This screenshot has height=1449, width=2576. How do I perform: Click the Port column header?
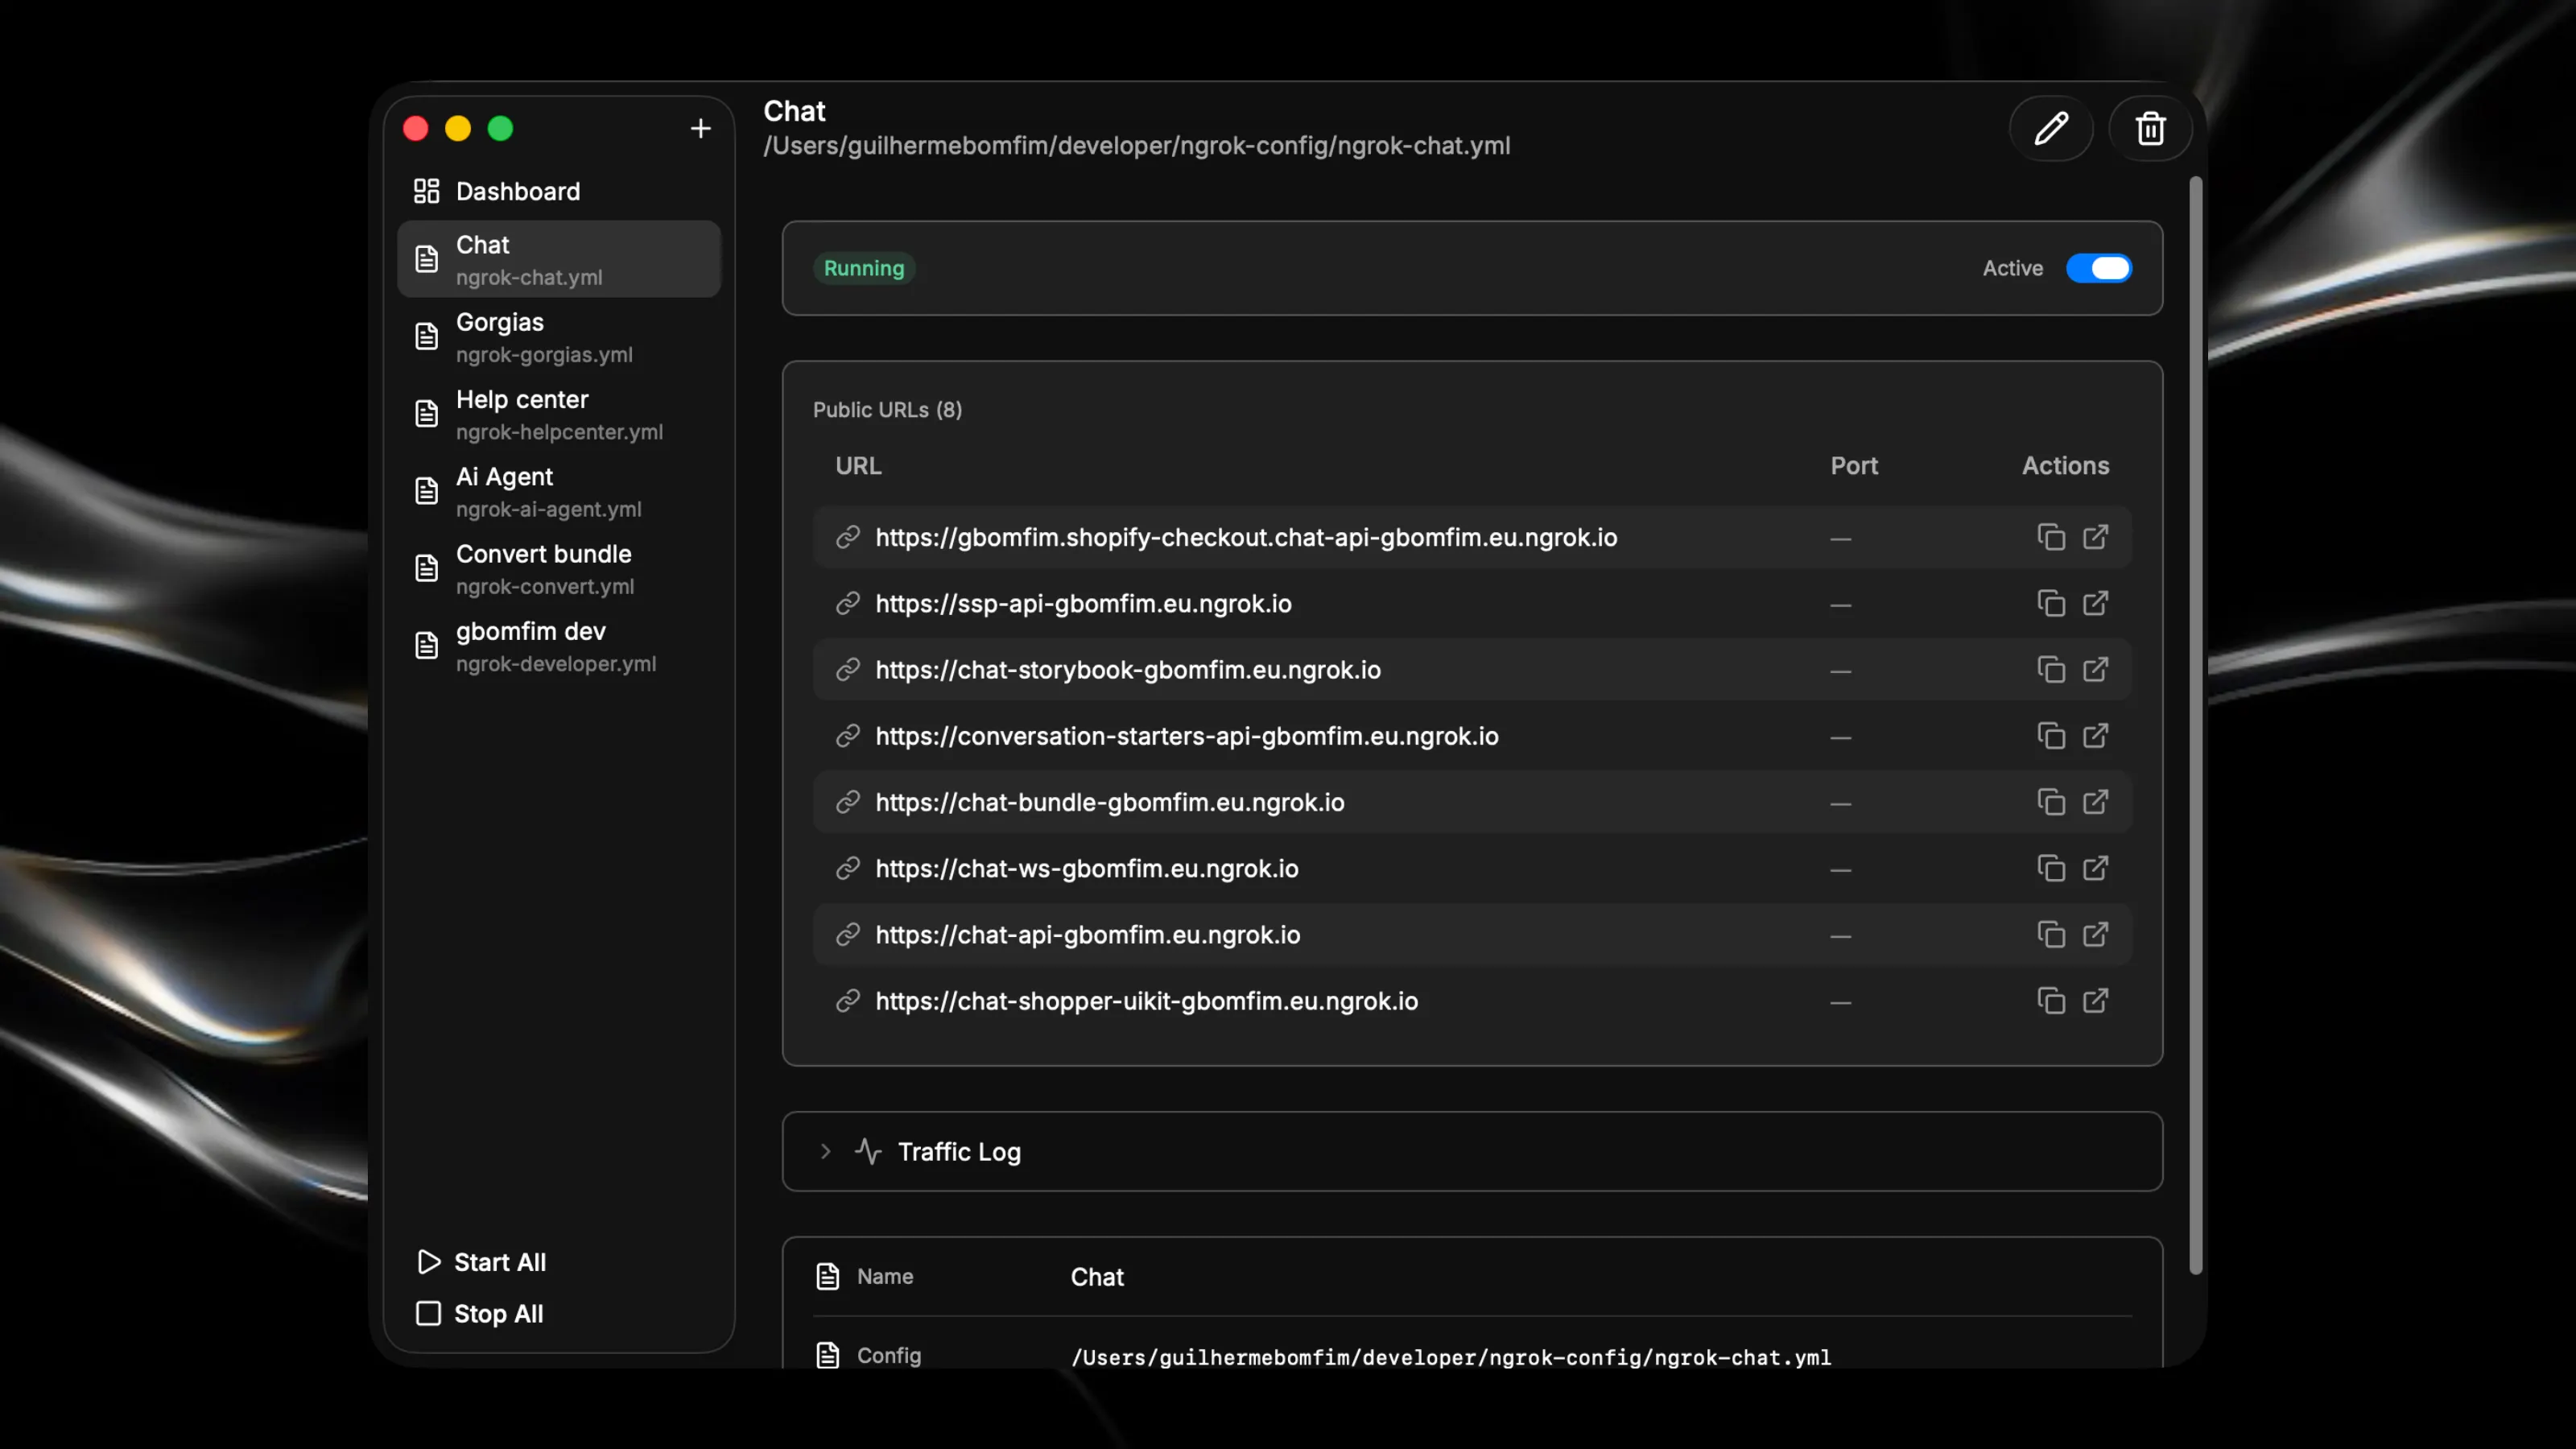click(1854, 466)
